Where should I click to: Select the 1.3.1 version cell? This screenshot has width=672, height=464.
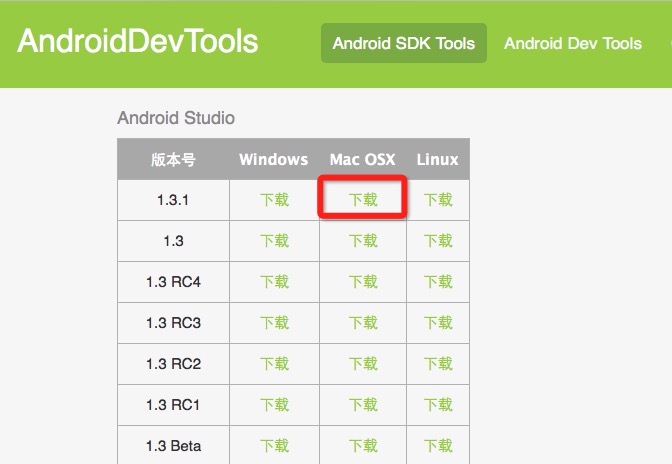coord(173,200)
